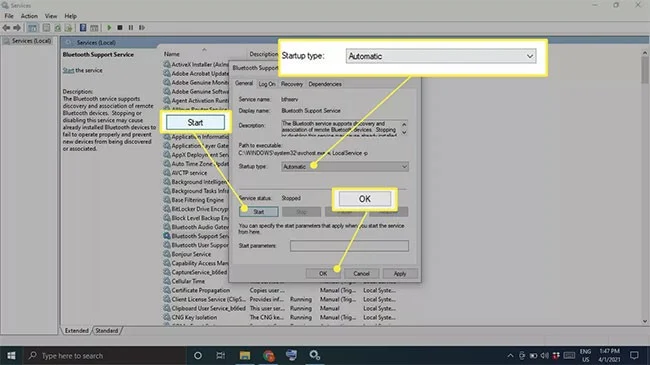
Task: Click the gear icon beside AVCTP service
Action: click(167, 173)
